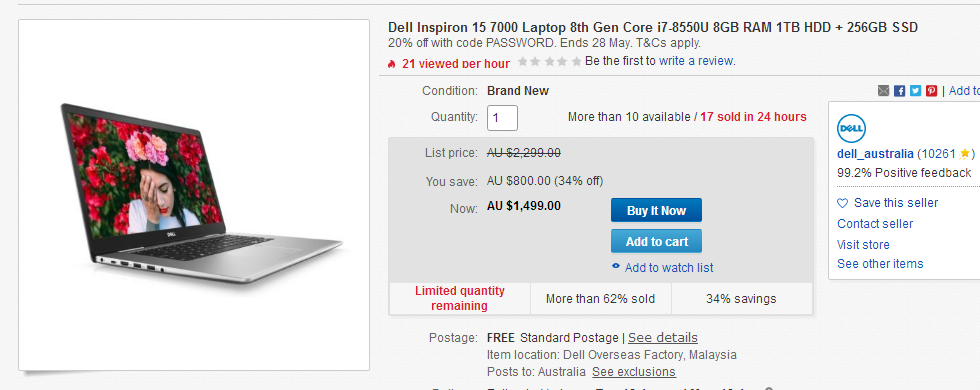Viewport: 980px width, 390px height.
Task: Visit the seller's store
Action: pyautogui.click(x=863, y=244)
